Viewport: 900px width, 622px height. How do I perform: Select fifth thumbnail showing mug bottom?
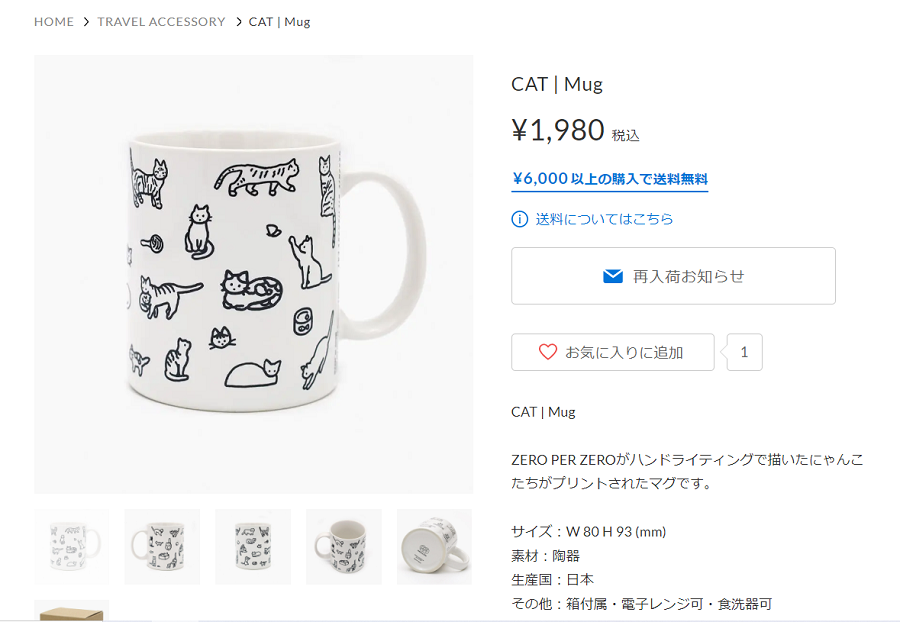(435, 547)
